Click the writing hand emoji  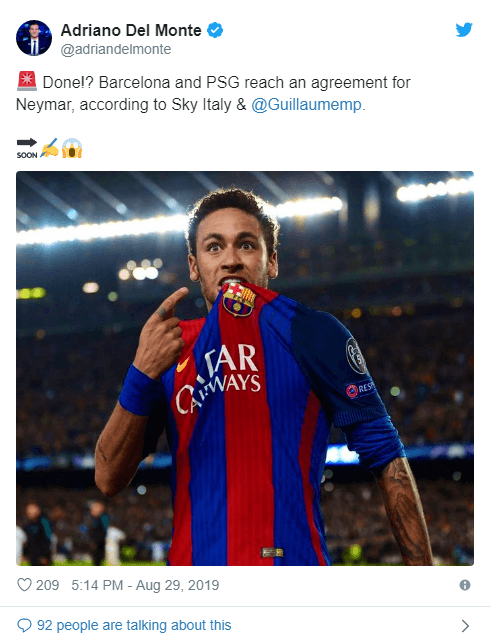(x=50, y=148)
